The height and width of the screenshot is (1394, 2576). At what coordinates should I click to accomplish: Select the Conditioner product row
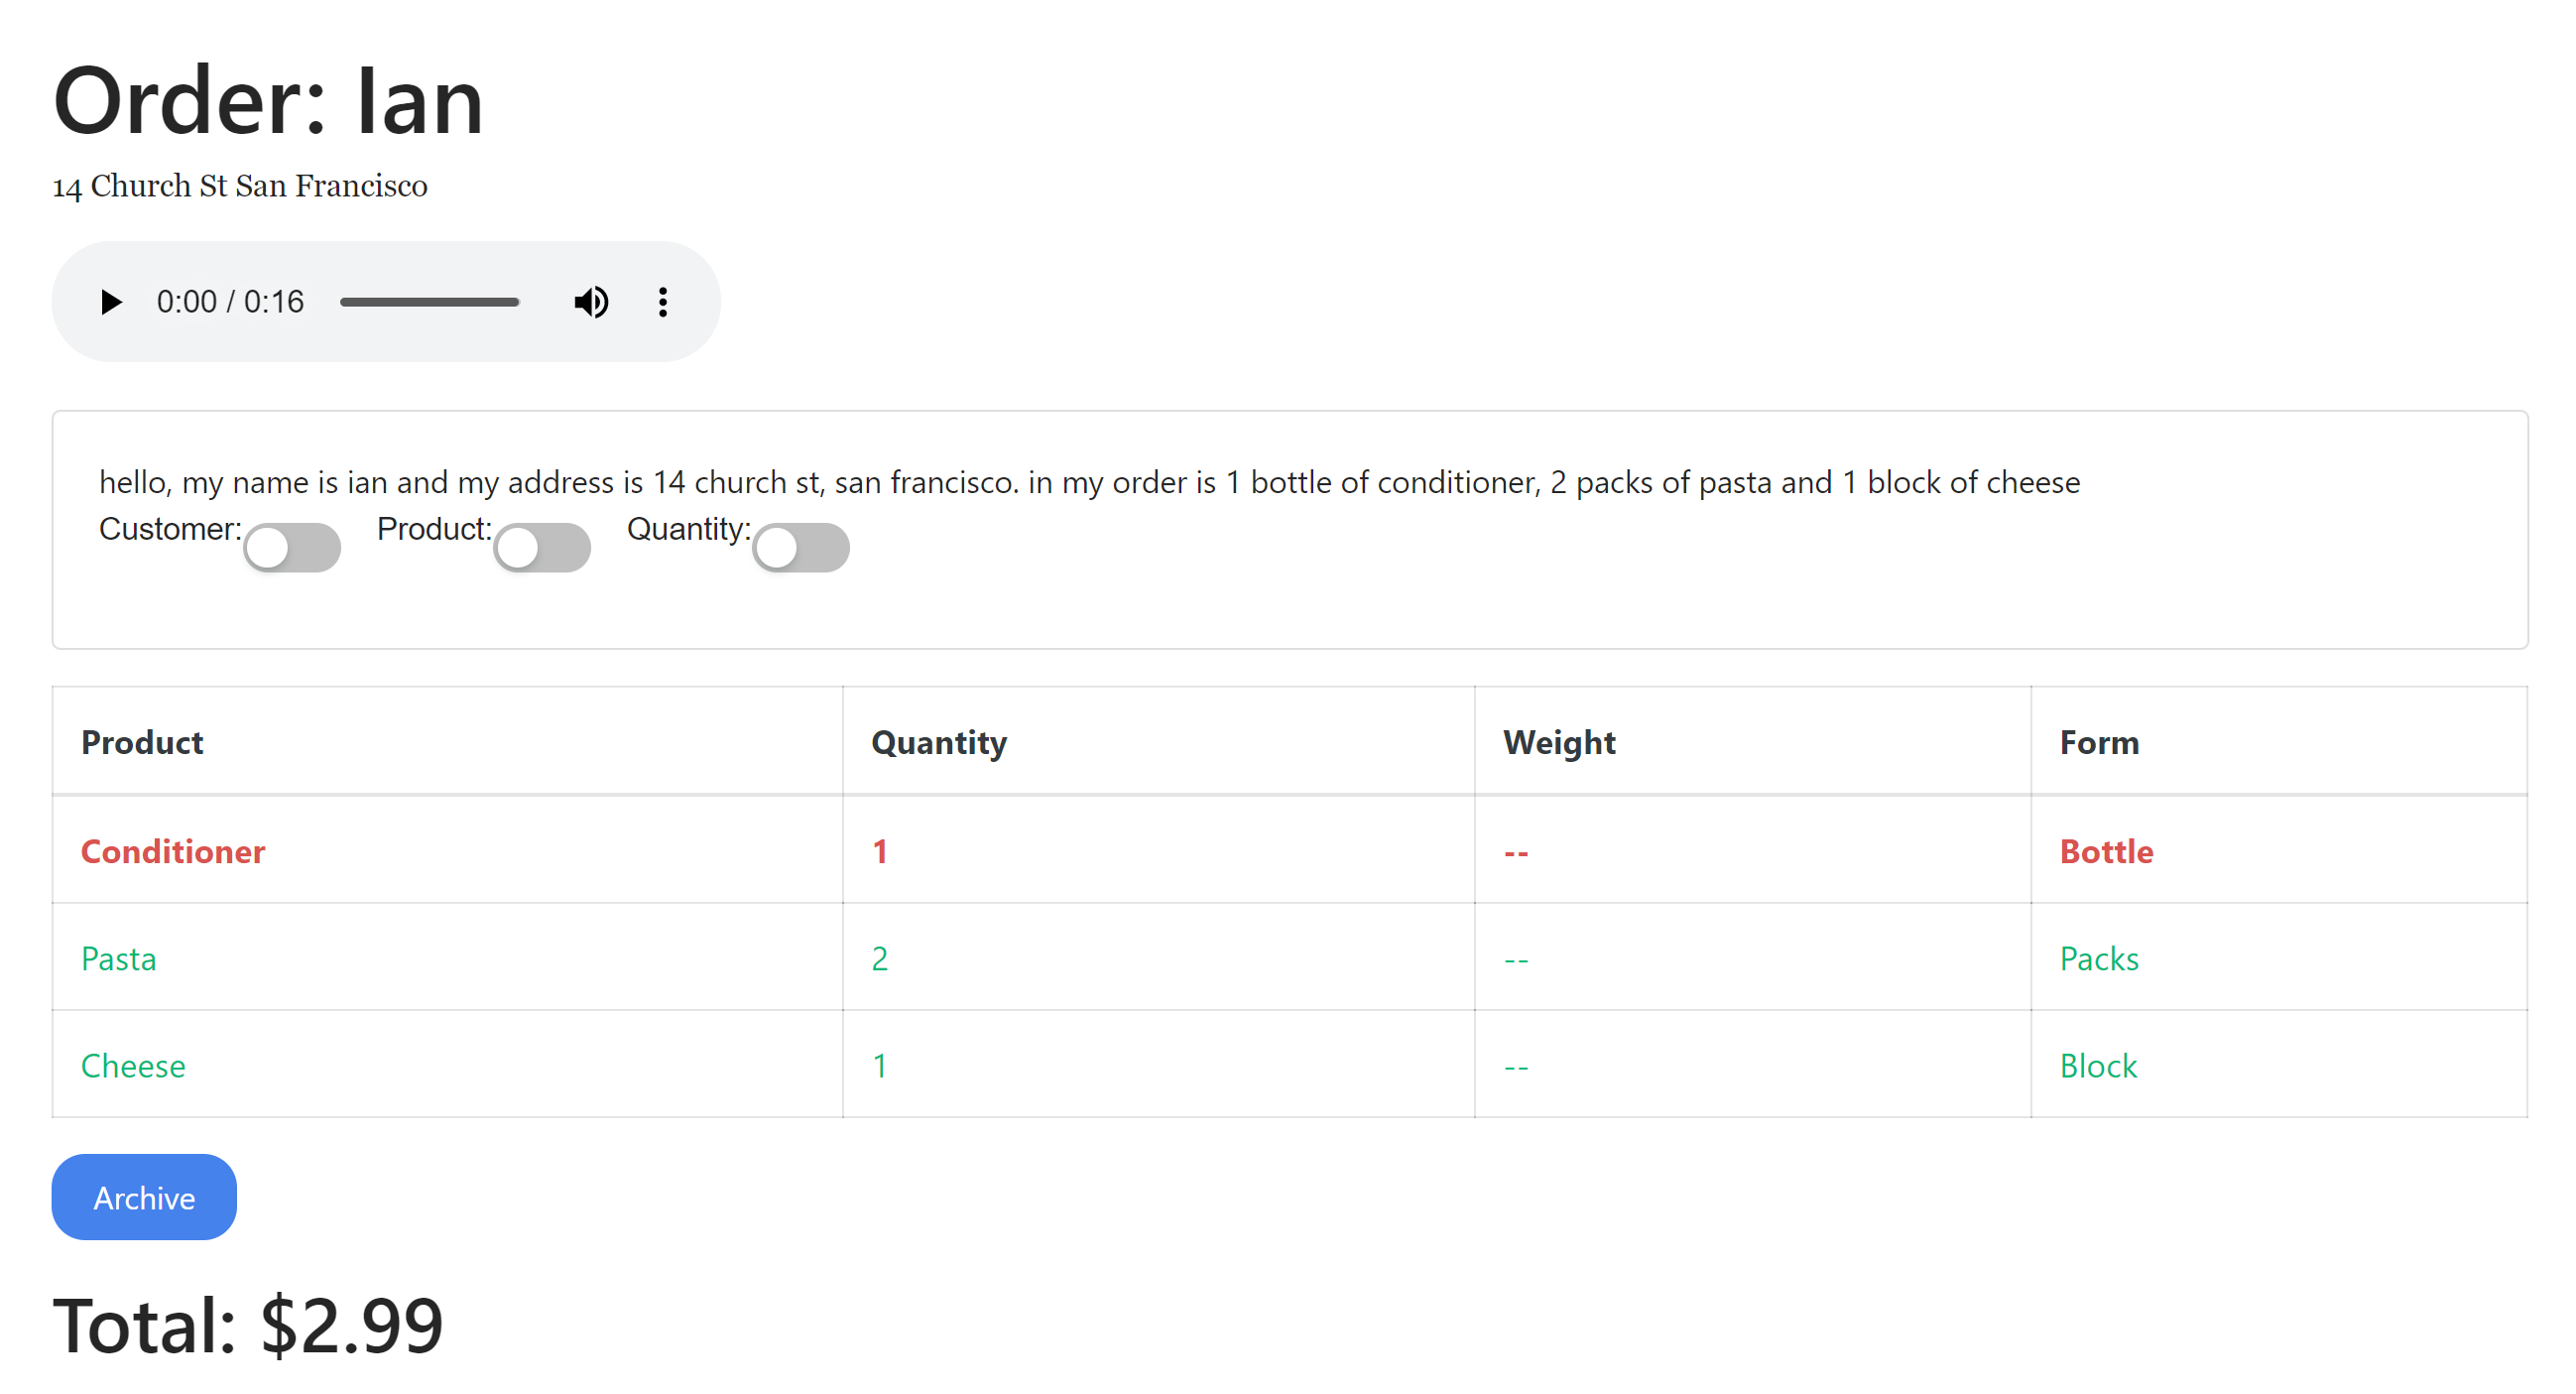[173, 852]
